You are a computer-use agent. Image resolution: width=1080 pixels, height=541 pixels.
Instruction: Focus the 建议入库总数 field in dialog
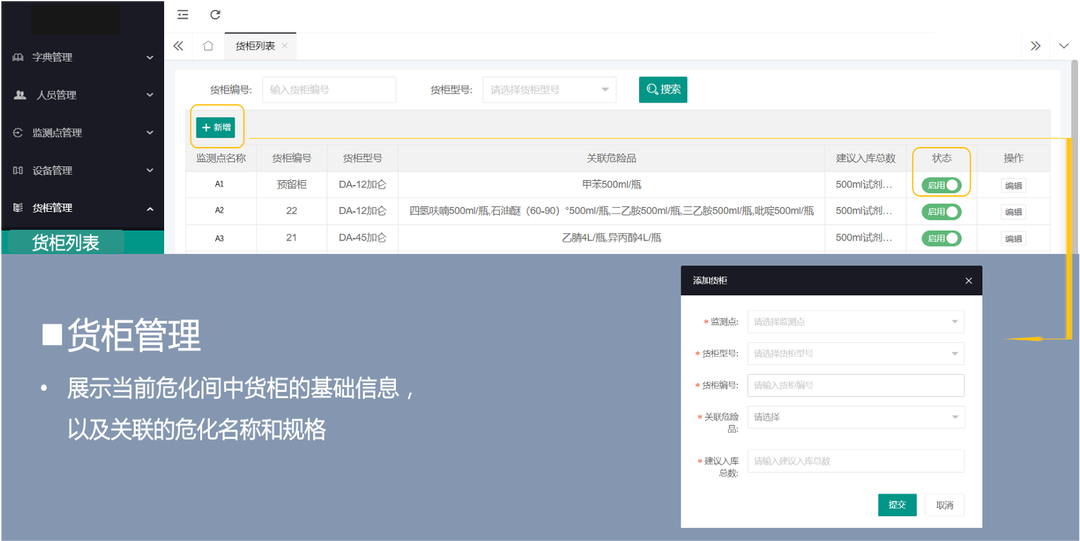[855, 461]
